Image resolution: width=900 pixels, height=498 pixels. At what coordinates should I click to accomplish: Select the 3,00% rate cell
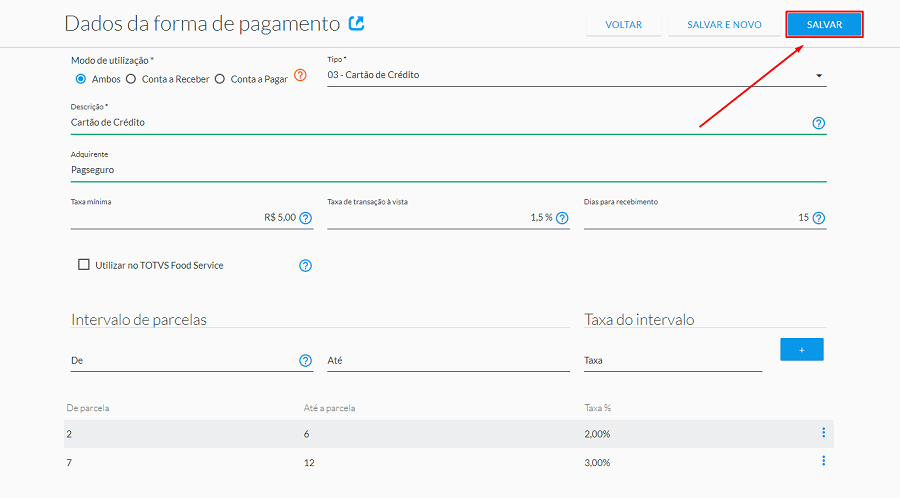[597, 462]
